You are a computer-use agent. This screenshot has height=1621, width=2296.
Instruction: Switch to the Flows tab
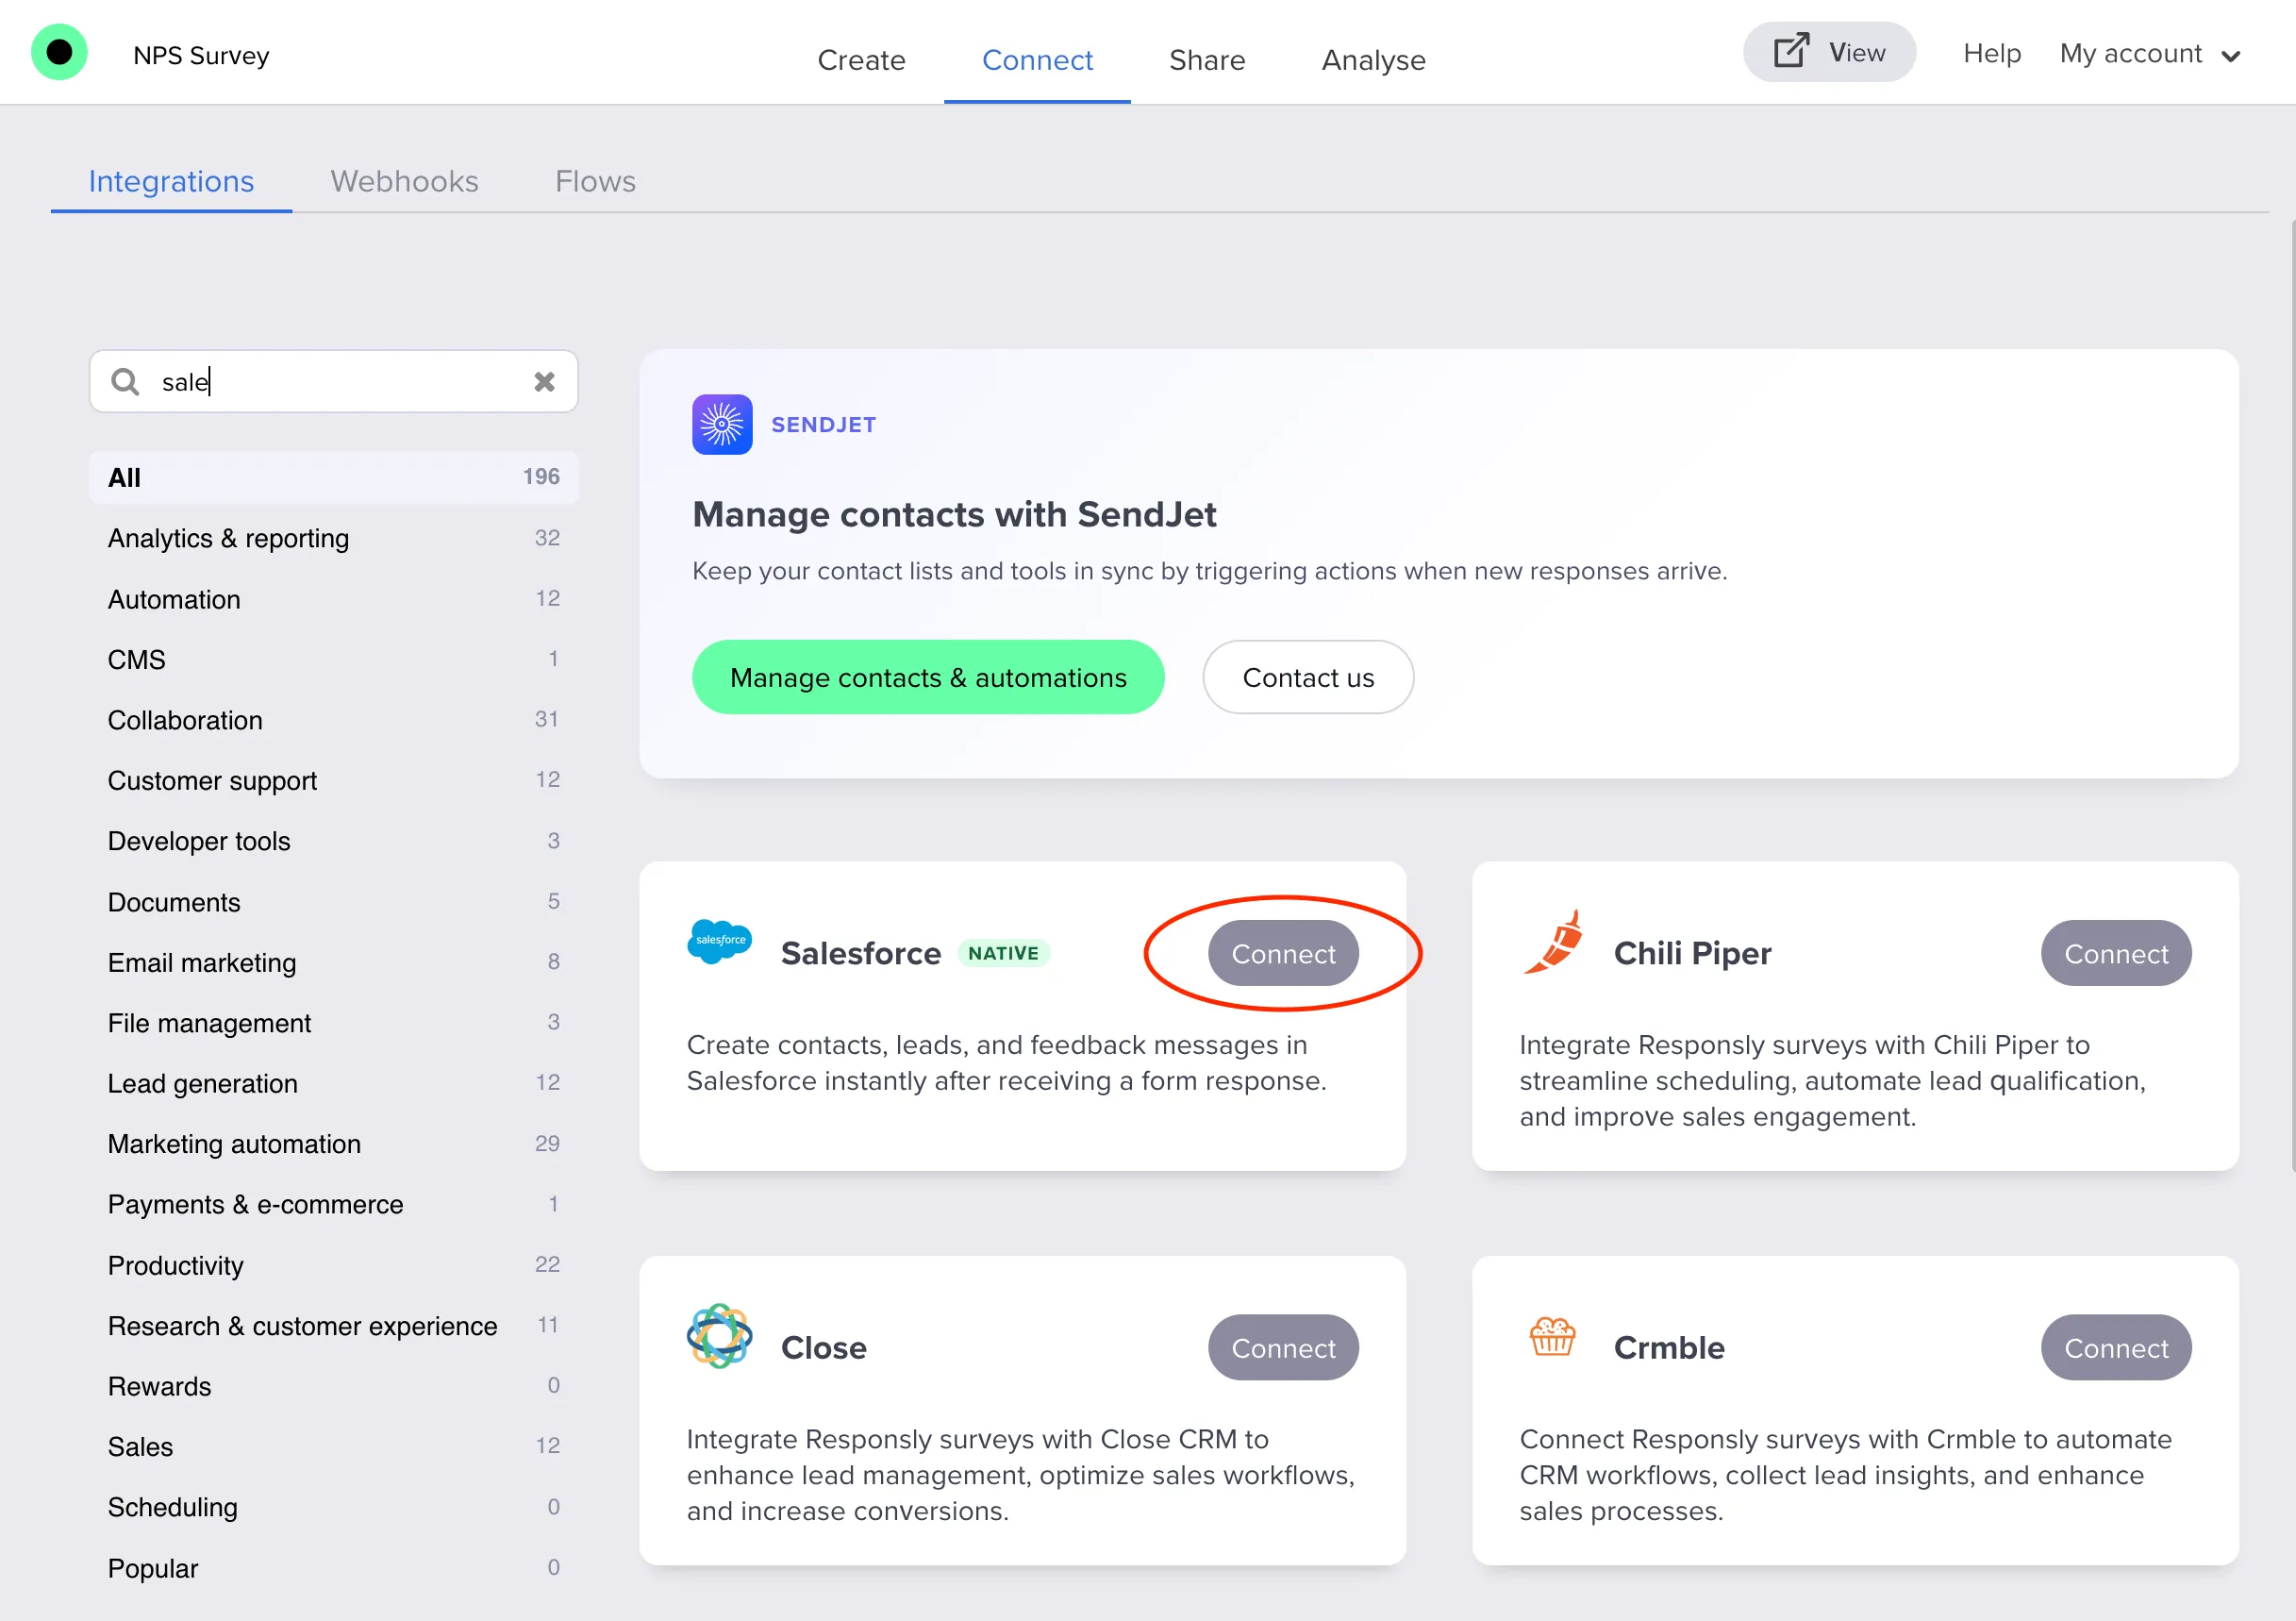click(x=594, y=181)
